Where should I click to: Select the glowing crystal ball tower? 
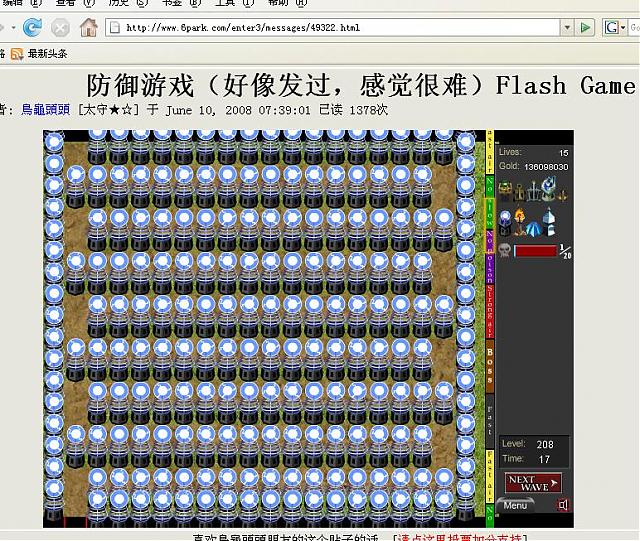[x=507, y=222]
